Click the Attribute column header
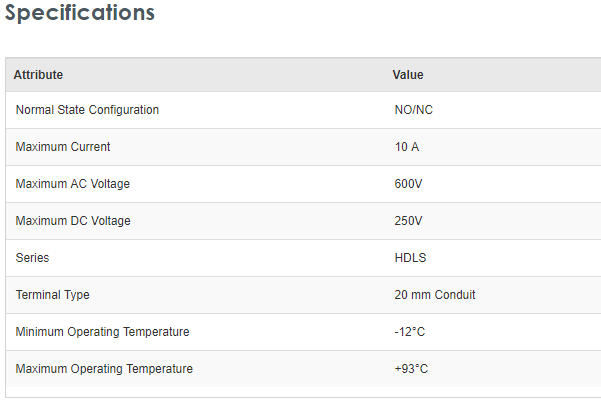601x409 pixels. [38, 75]
